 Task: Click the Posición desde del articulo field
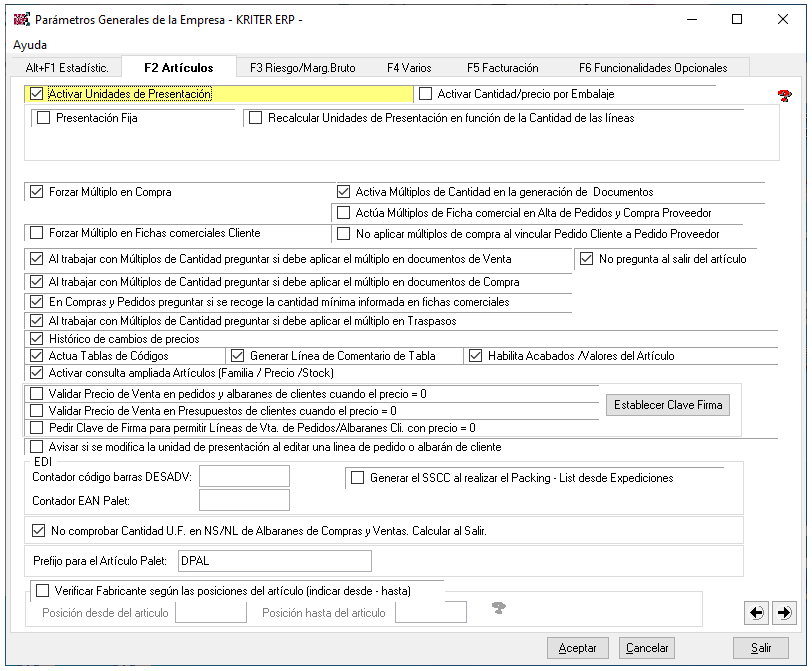211,612
